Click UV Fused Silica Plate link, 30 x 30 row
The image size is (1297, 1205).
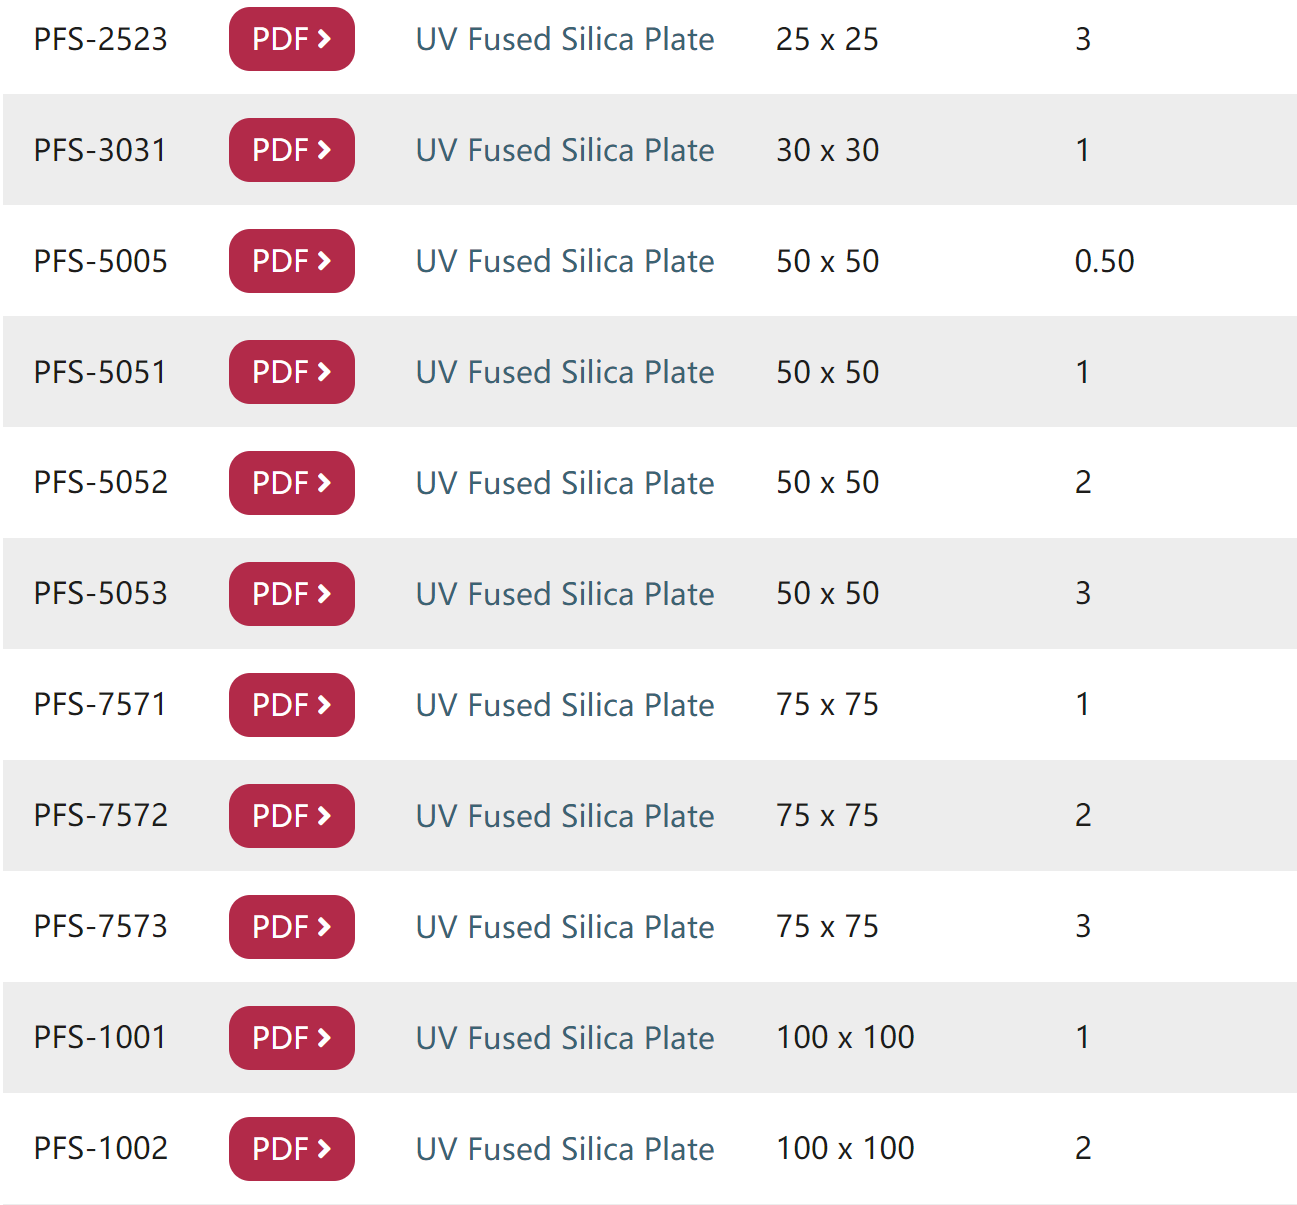point(565,150)
